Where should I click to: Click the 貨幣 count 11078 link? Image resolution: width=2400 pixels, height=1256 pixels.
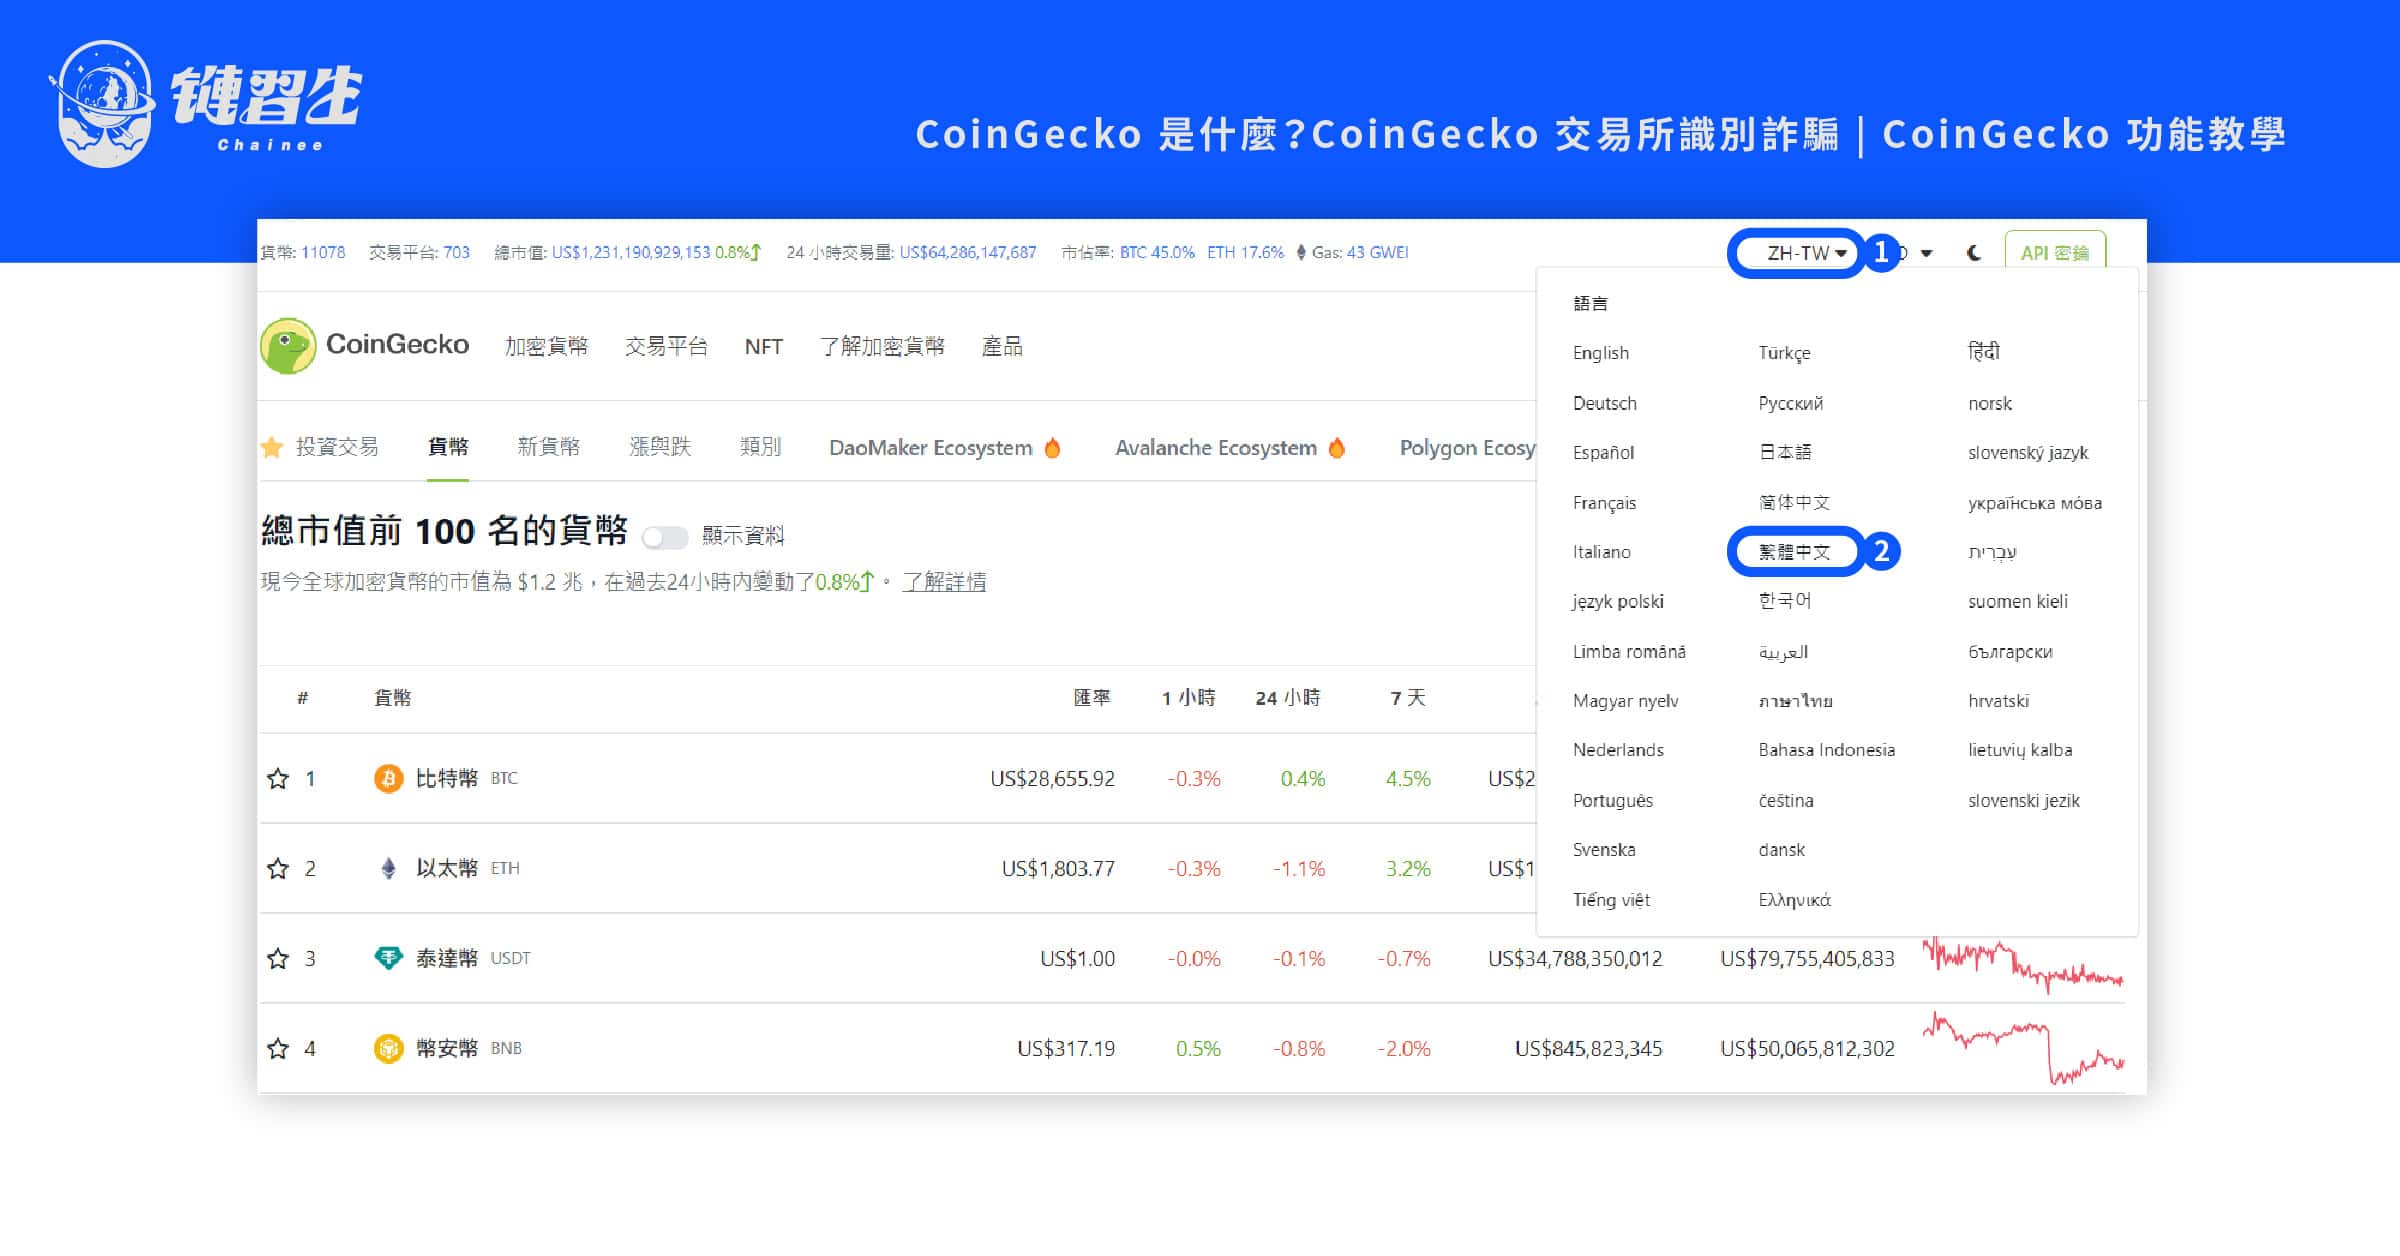(323, 252)
